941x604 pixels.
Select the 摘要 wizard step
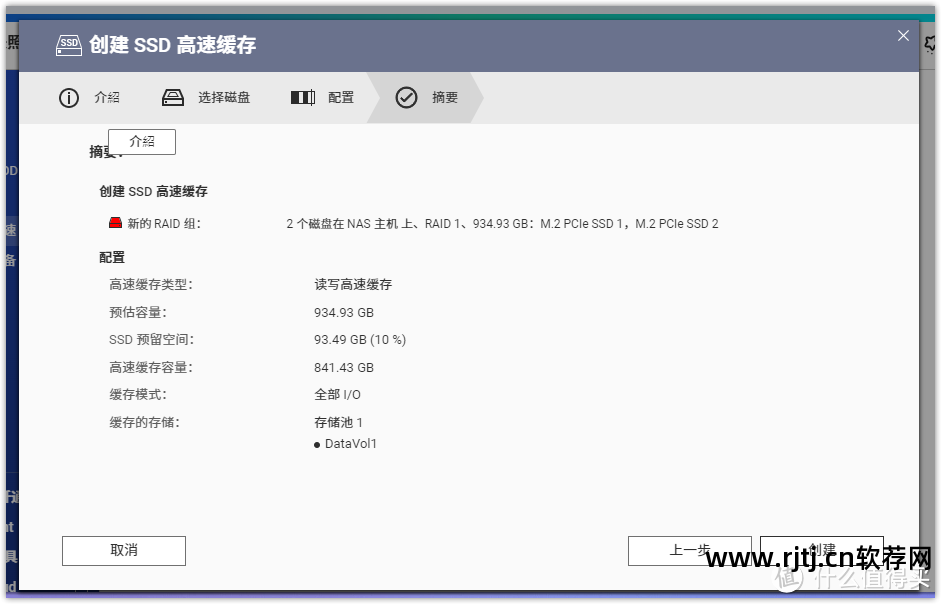pyautogui.click(x=427, y=97)
